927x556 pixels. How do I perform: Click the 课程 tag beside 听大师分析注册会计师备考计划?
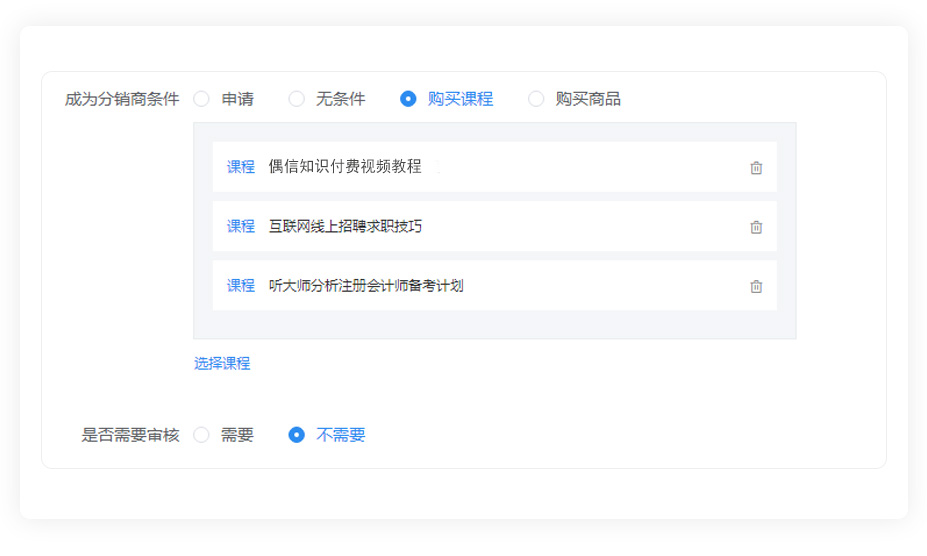[x=241, y=286]
